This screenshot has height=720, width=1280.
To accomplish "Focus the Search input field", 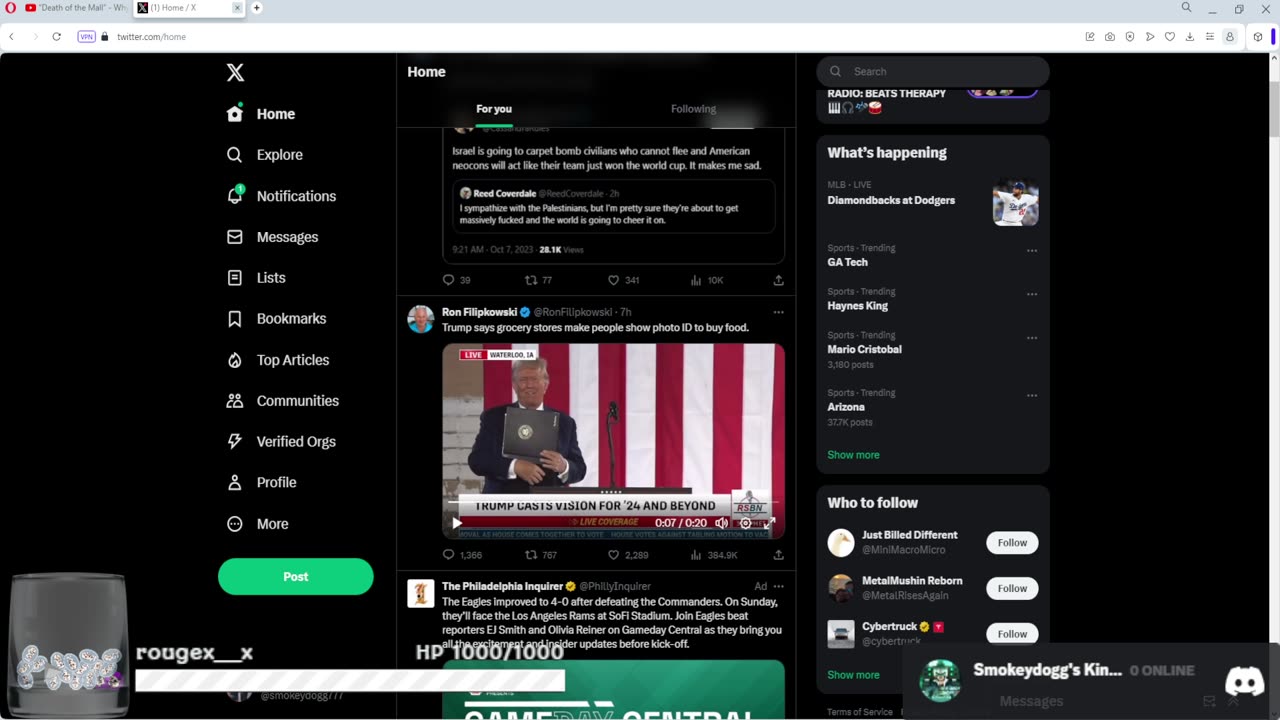I will coord(932,71).
